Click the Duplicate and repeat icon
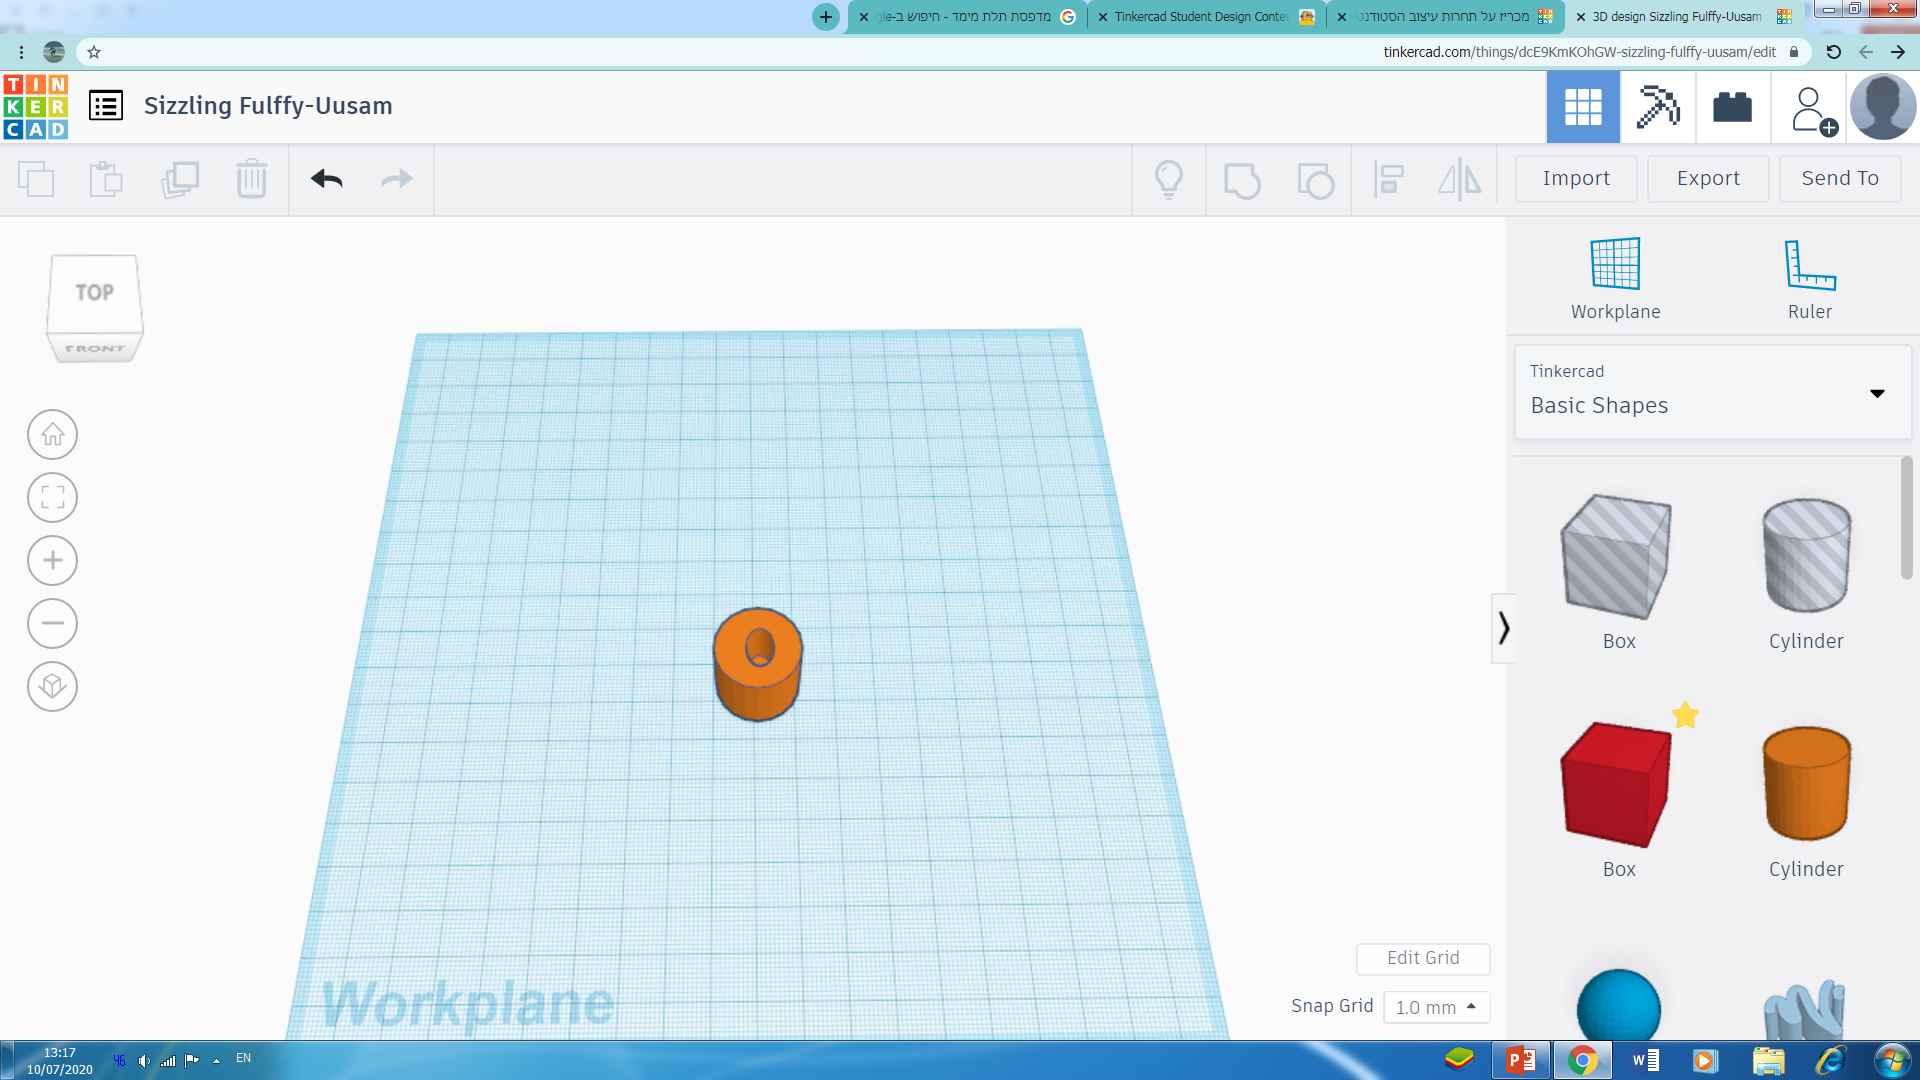Screen dimensions: 1920x1080 (180, 179)
